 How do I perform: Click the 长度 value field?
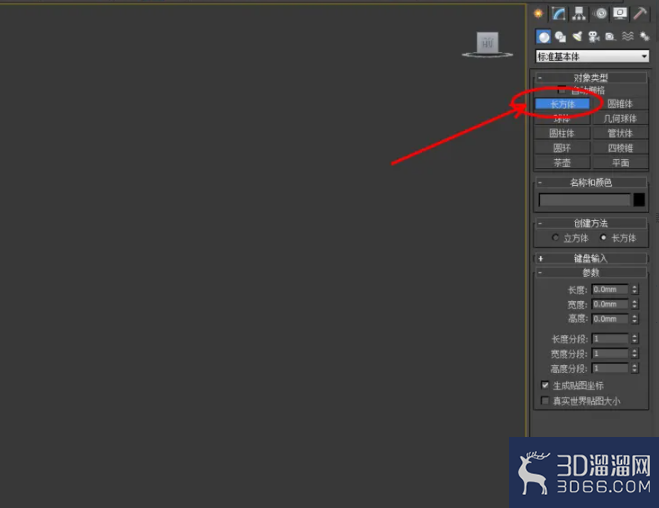tap(610, 290)
